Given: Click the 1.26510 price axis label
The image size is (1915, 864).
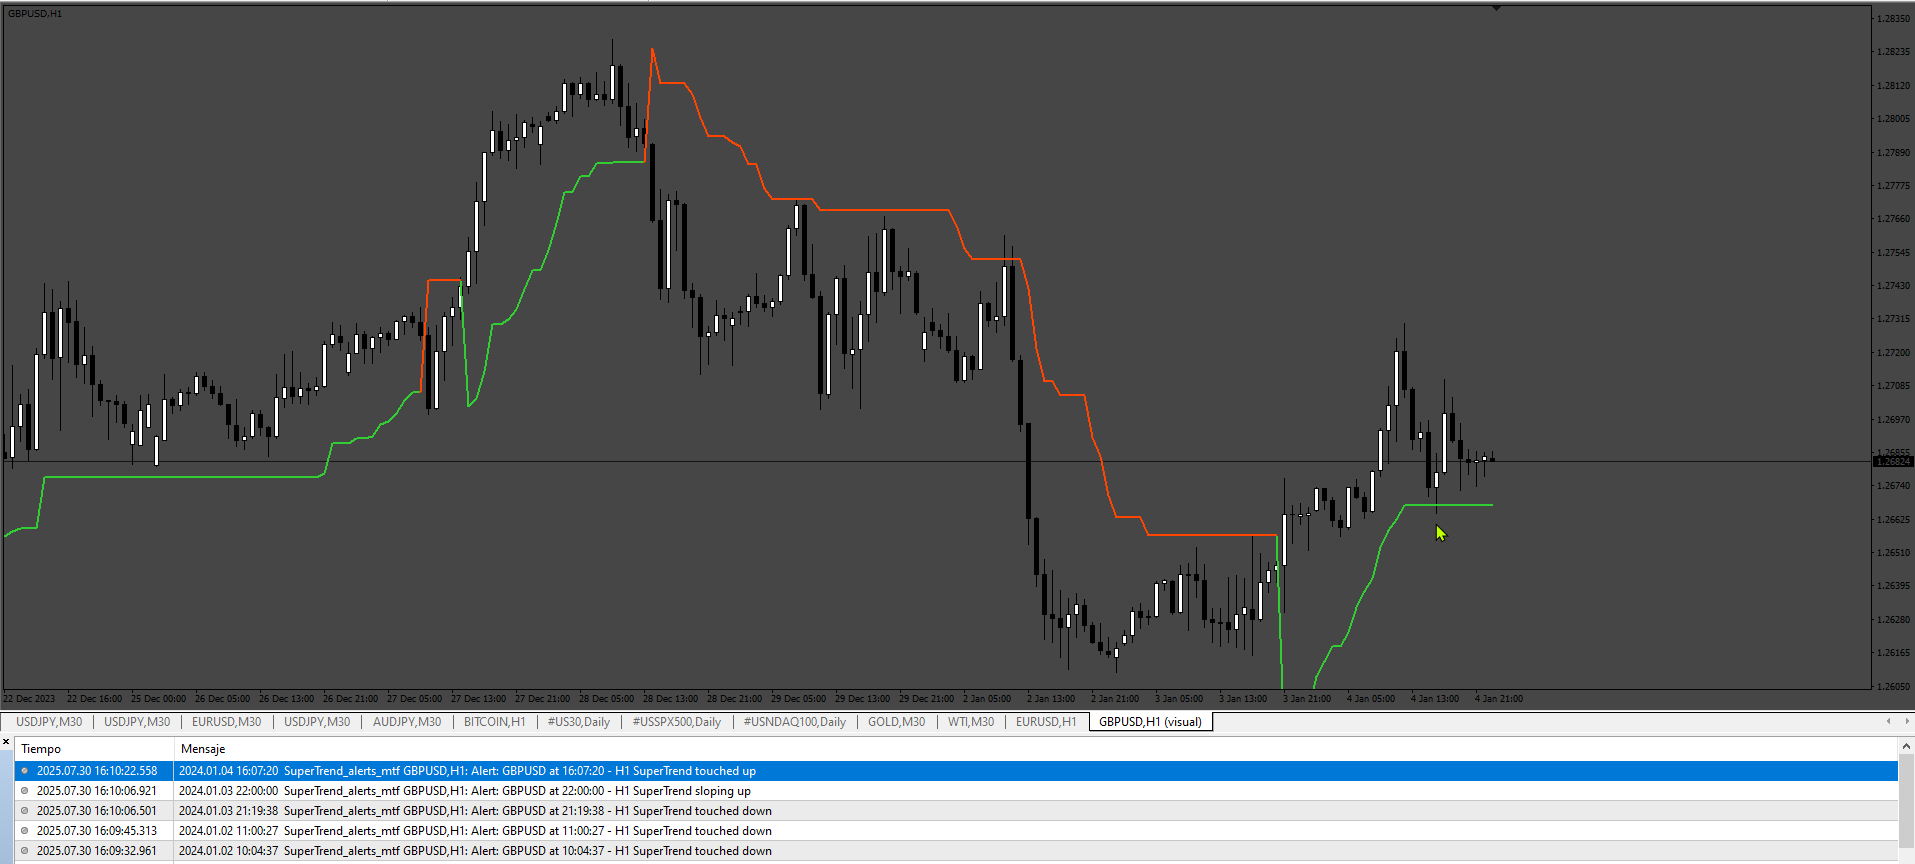Looking at the screenshot, I should [x=1893, y=553].
